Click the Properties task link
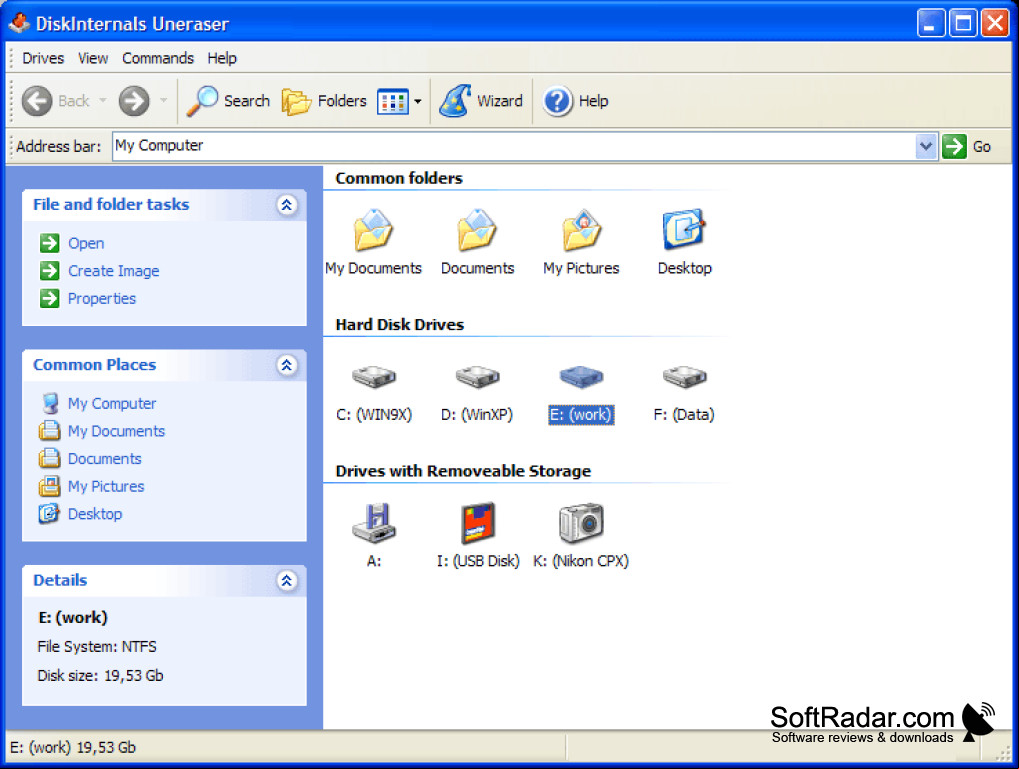 coord(102,298)
